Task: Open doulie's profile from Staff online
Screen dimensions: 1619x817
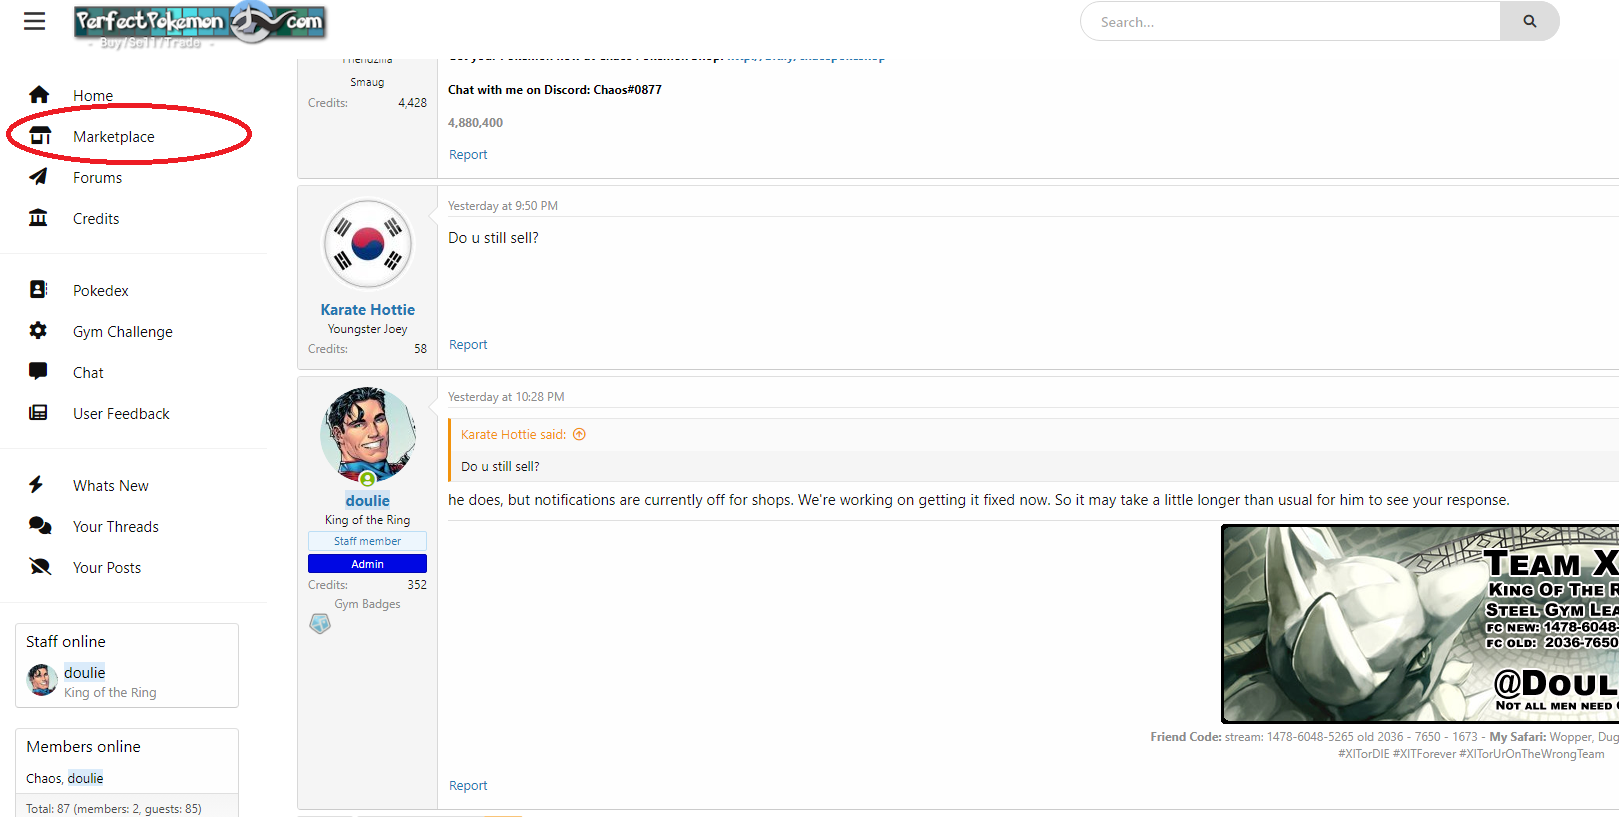Action: 85,673
